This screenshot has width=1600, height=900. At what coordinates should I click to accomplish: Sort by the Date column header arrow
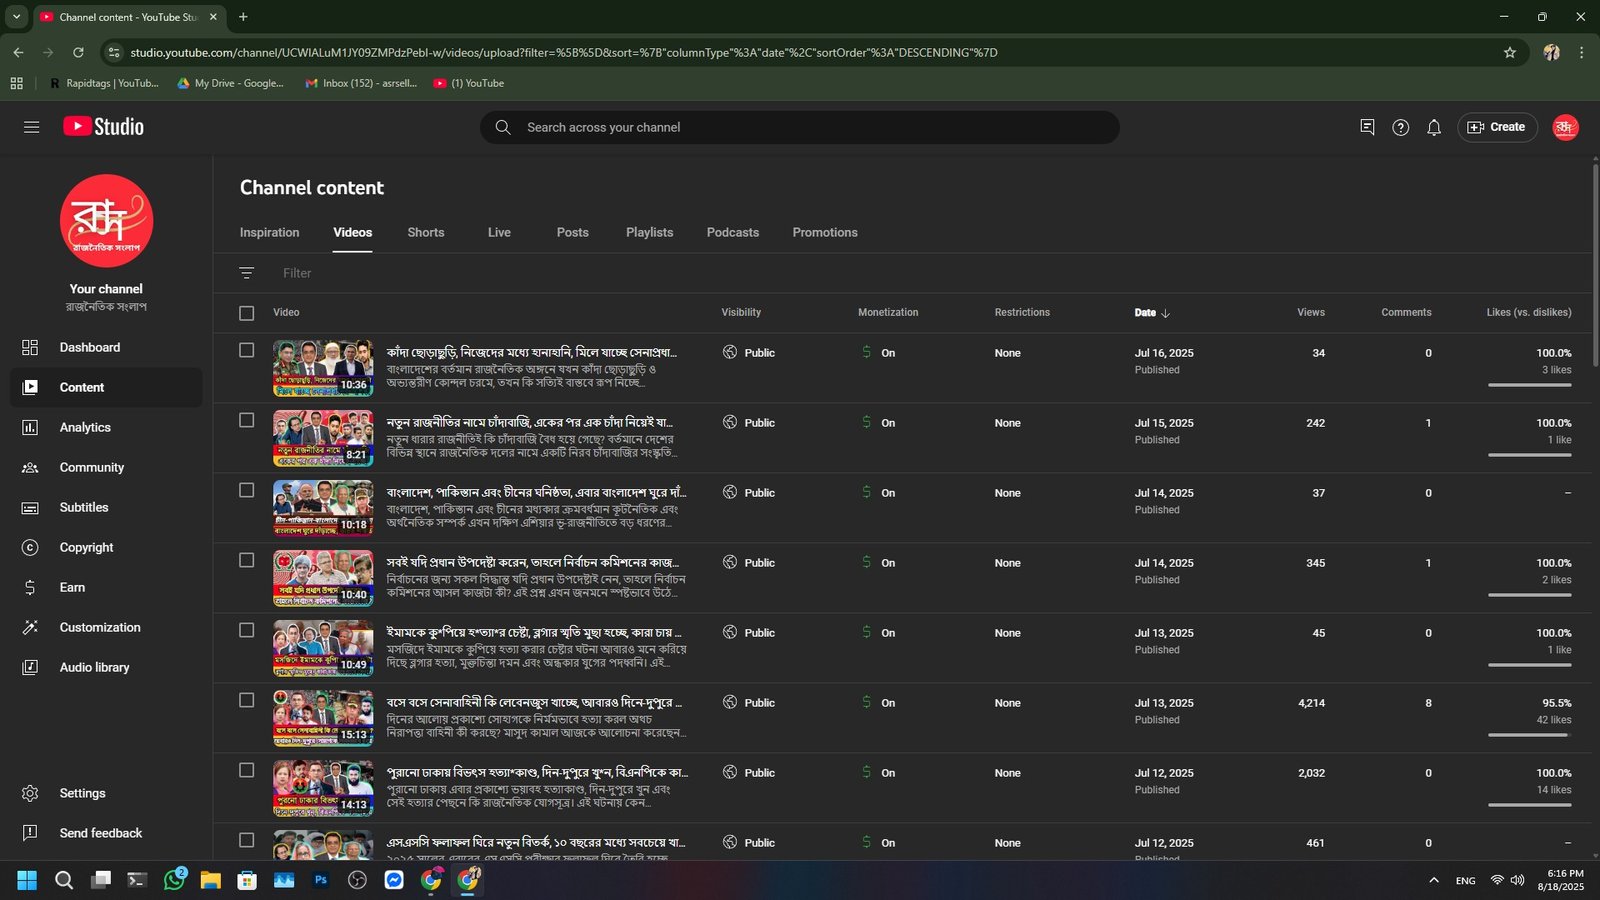coord(1165,313)
